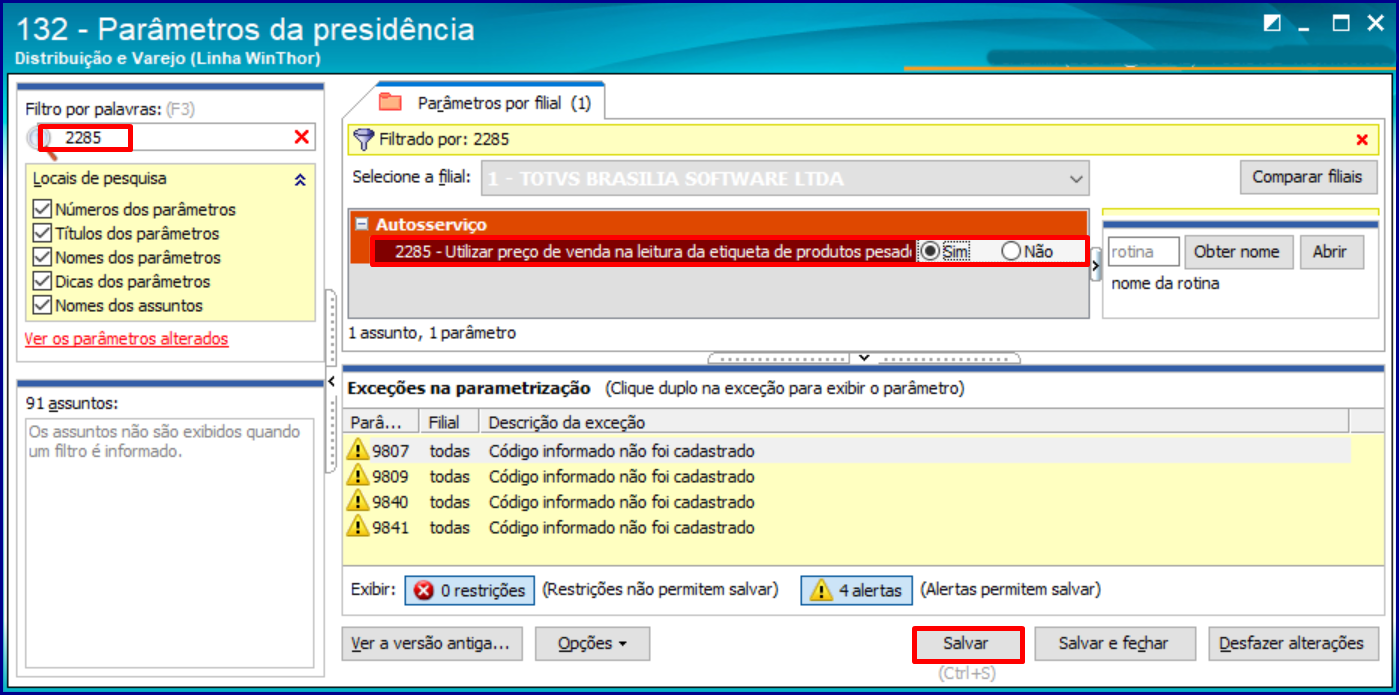Open the Opções dropdown button
This screenshot has height=695, width=1399.
pyautogui.click(x=592, y=644)
